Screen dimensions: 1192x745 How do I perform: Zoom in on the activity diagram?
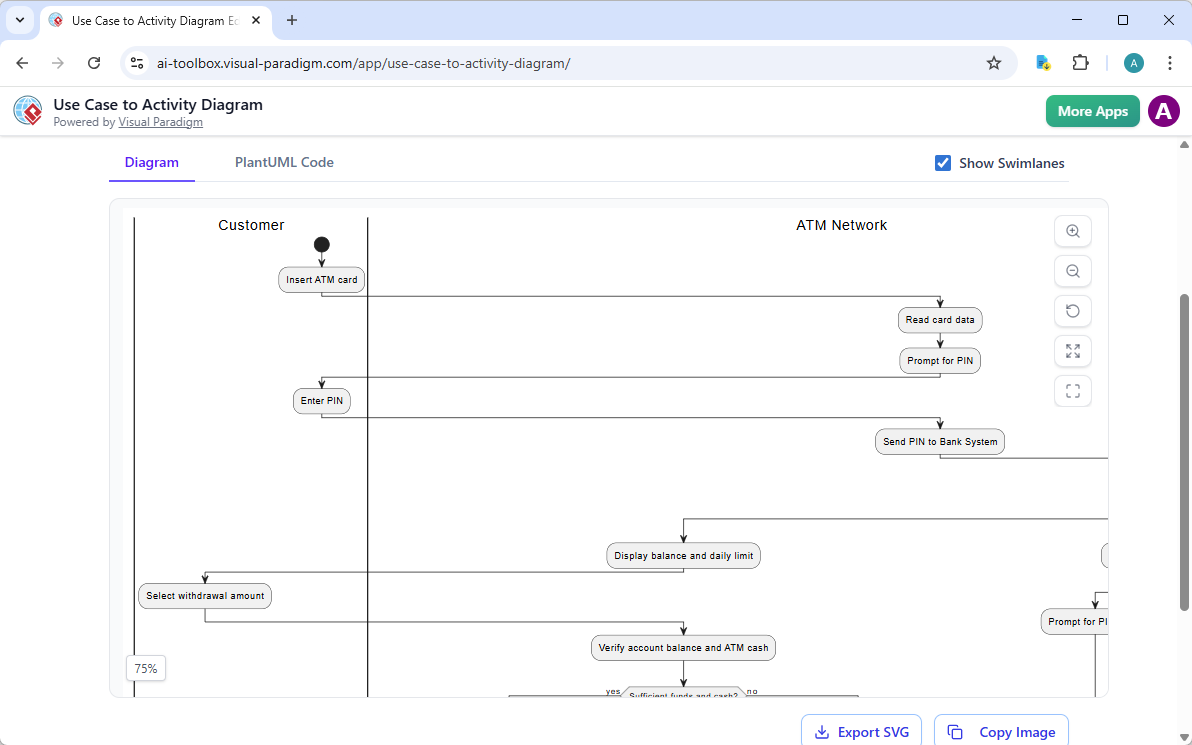tap(1072, 231)
